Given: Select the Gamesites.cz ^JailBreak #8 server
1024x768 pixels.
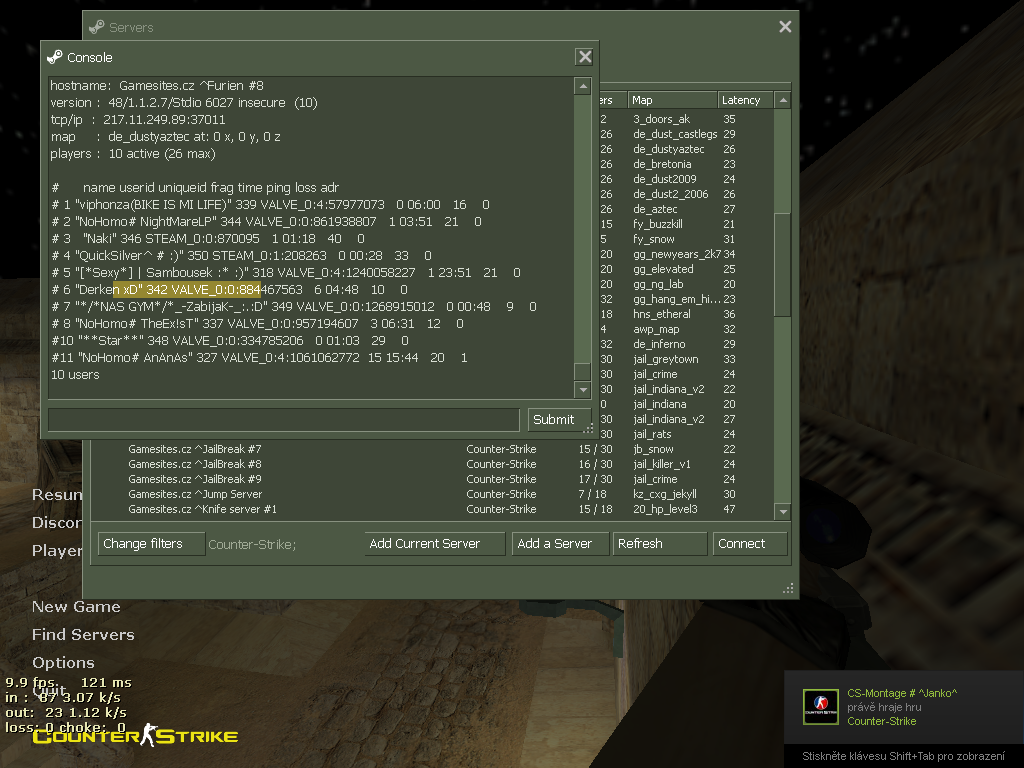Looking at the screenshot, I should point(432,464).
